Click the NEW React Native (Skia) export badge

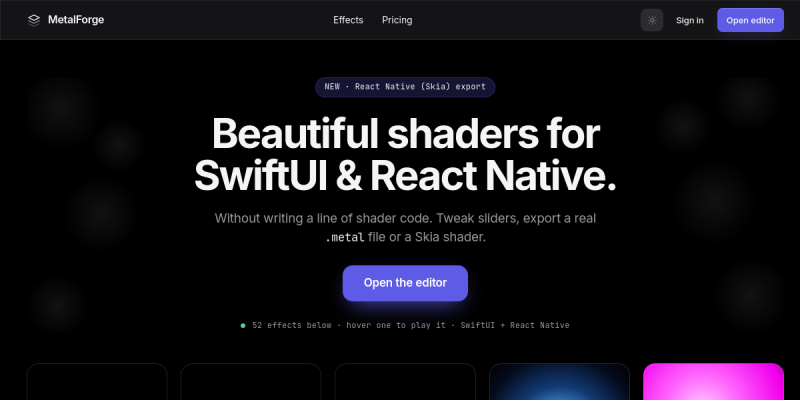point(405,87)
